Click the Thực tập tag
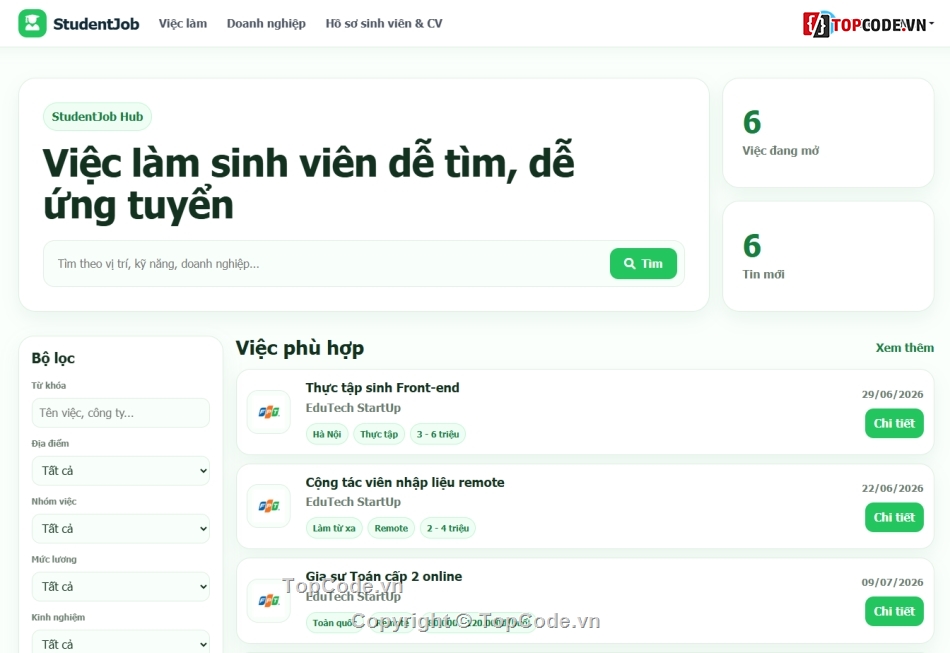 point(379,434)
